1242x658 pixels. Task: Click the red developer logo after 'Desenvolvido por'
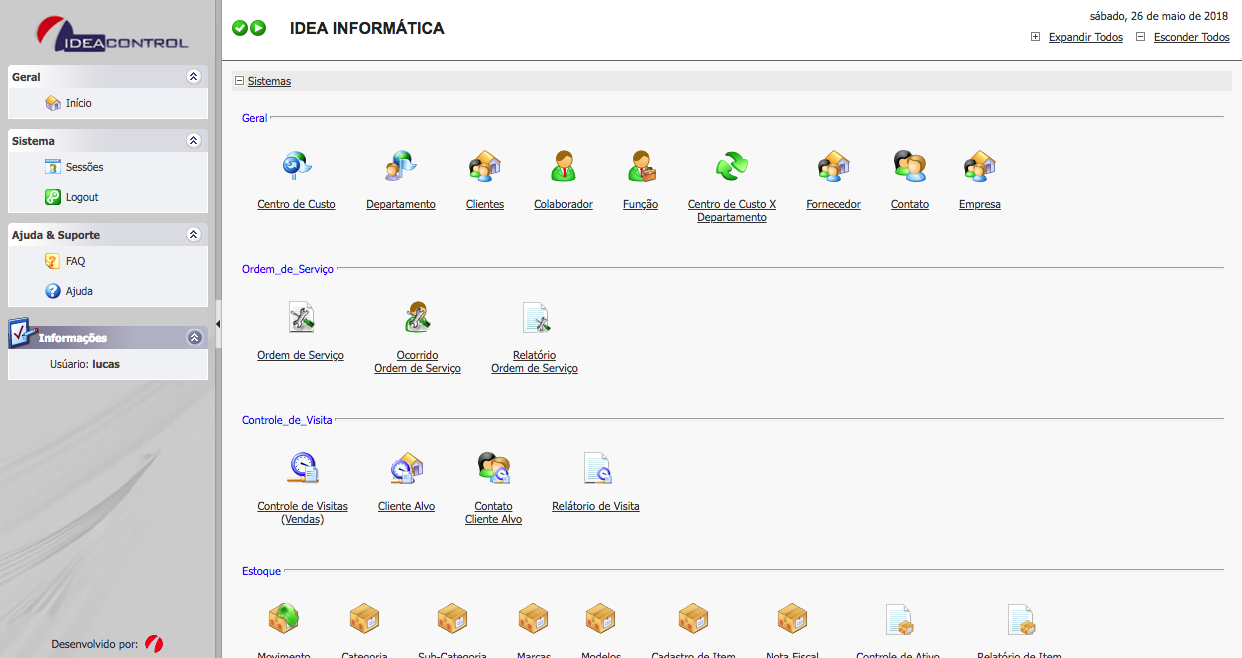click(x=154, y=644)
